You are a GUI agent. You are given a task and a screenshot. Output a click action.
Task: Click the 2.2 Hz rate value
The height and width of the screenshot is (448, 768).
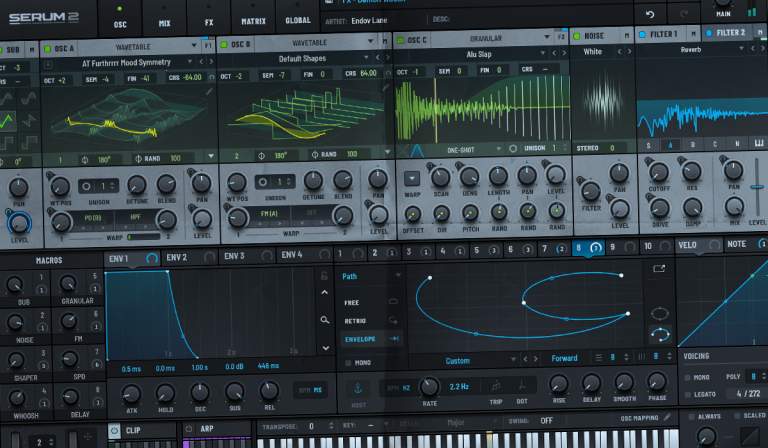click(459, 386)
